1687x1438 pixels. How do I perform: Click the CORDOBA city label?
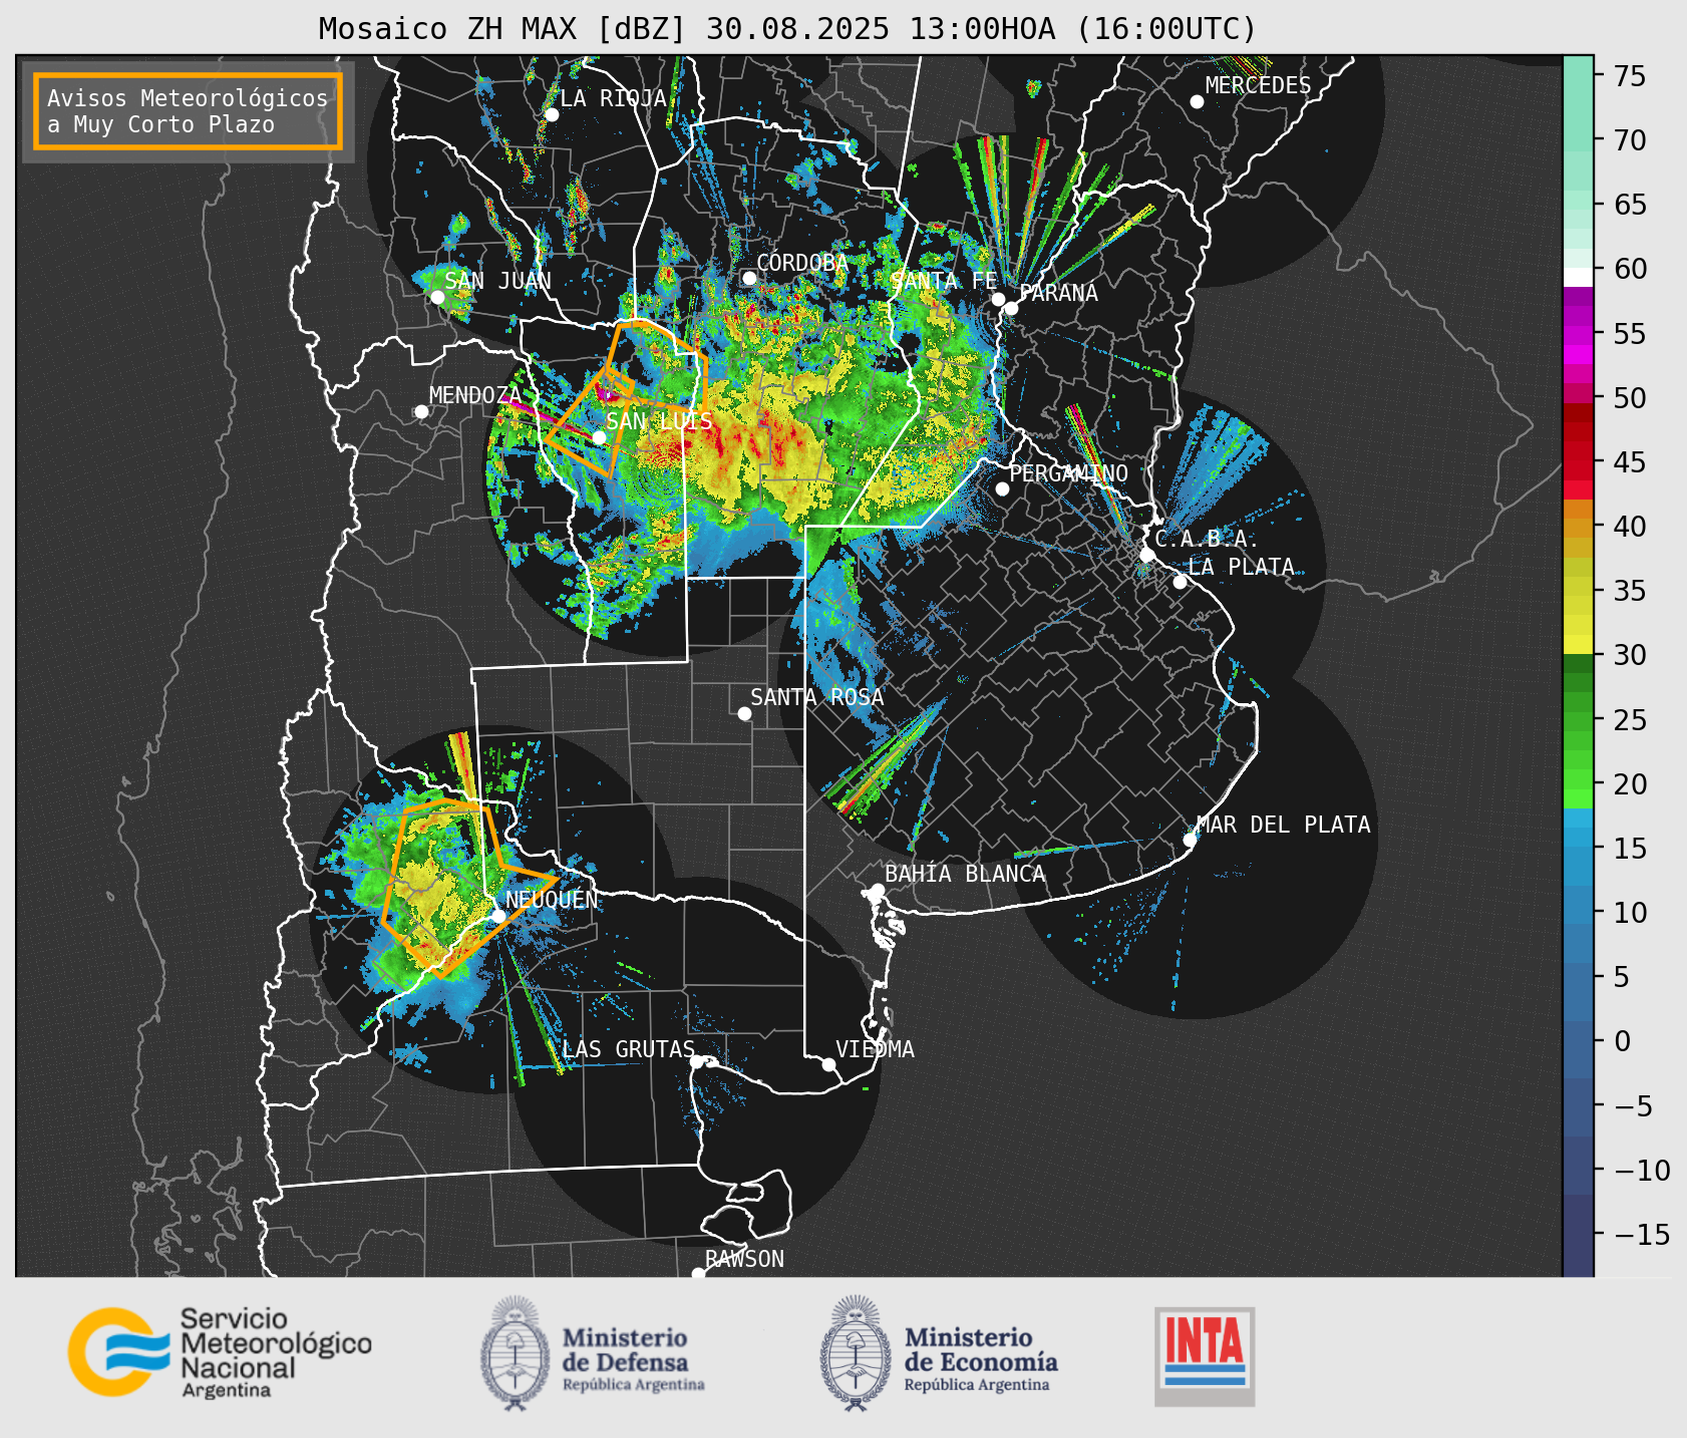point(802,263)
